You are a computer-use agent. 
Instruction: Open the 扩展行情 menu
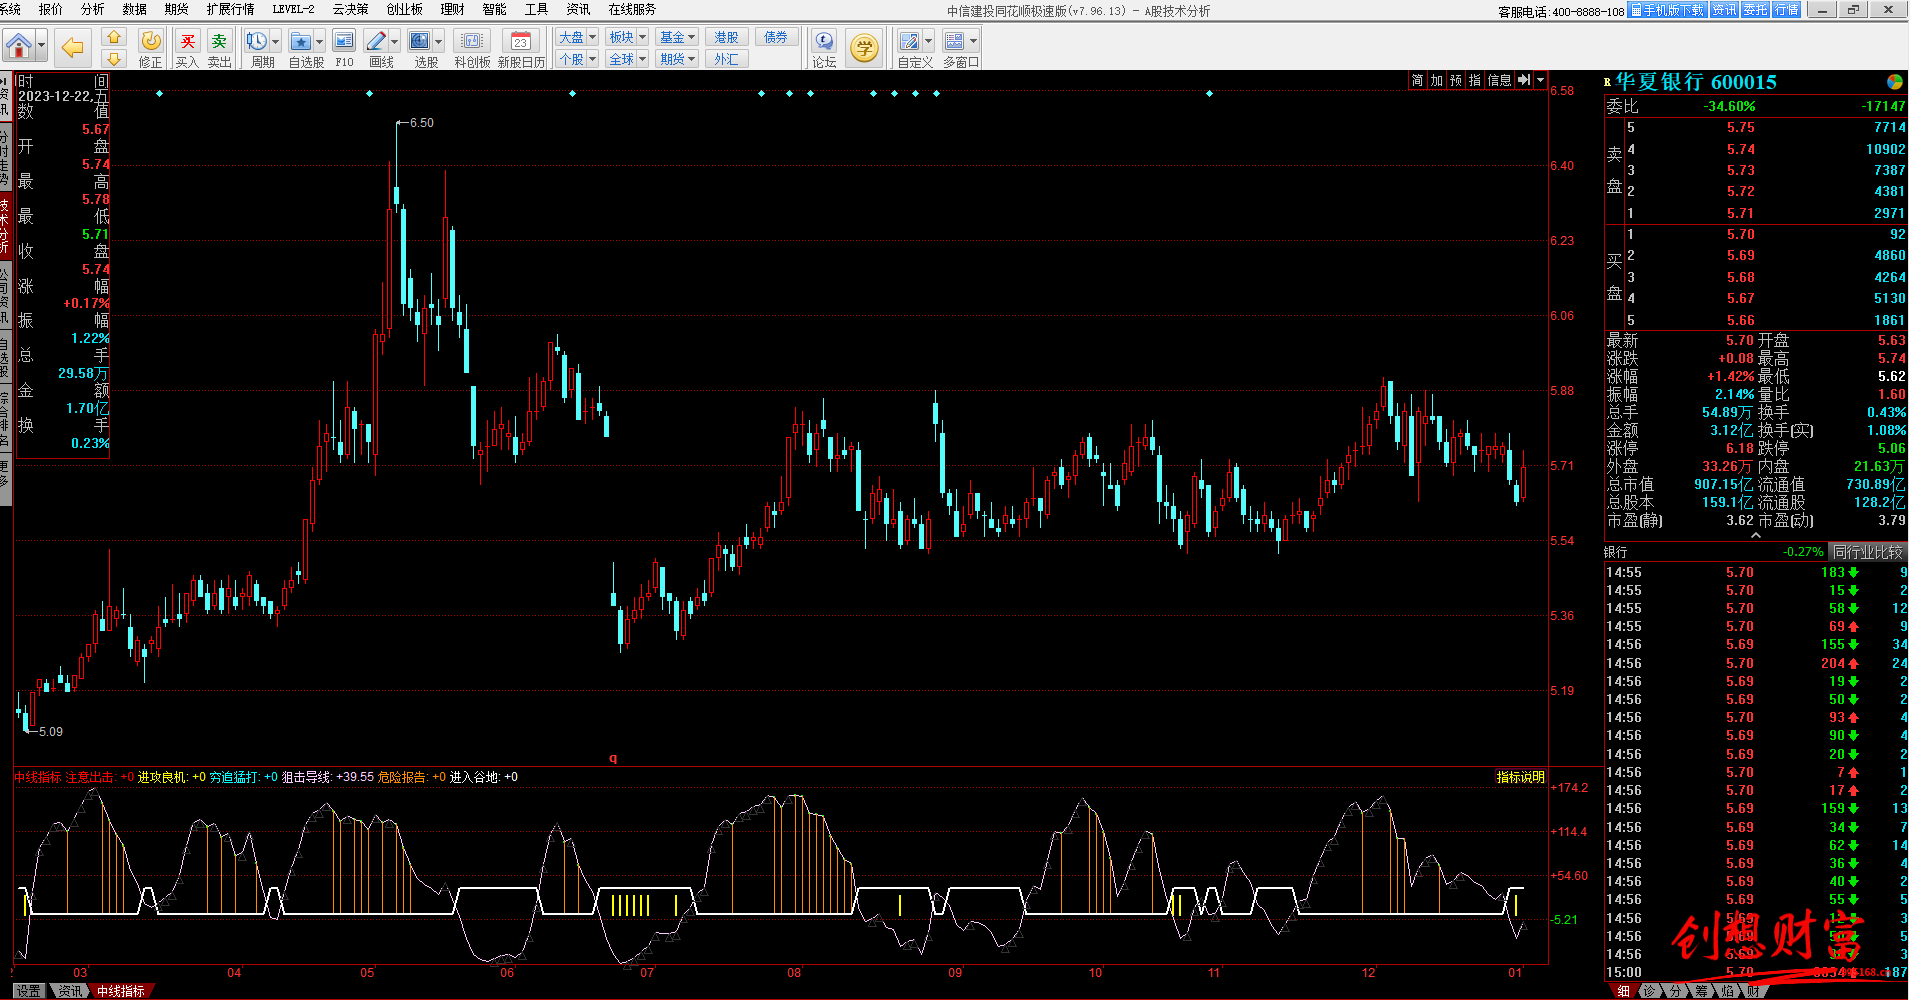pyautogui.click(x=230, y=9)
